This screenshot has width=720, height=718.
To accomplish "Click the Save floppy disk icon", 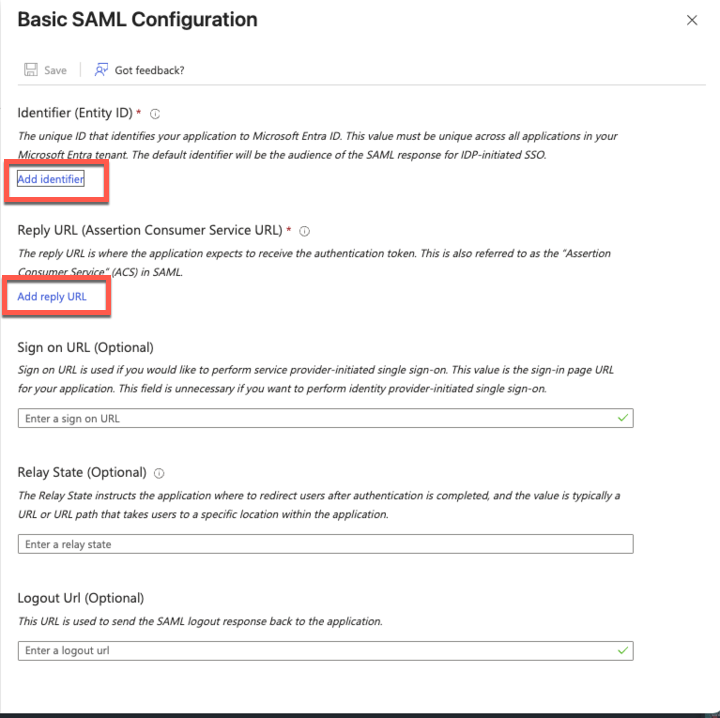I will click(30, 70).
